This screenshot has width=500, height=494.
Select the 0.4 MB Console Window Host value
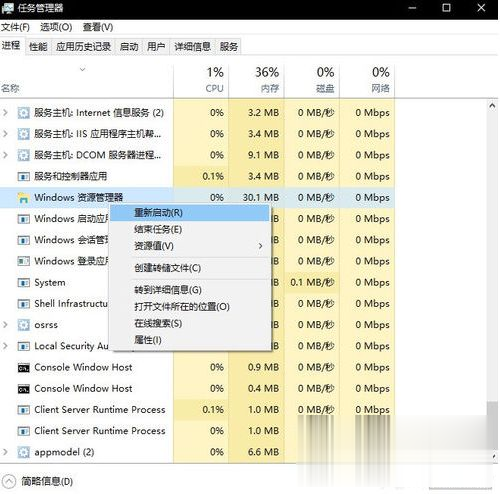[263, 389]
